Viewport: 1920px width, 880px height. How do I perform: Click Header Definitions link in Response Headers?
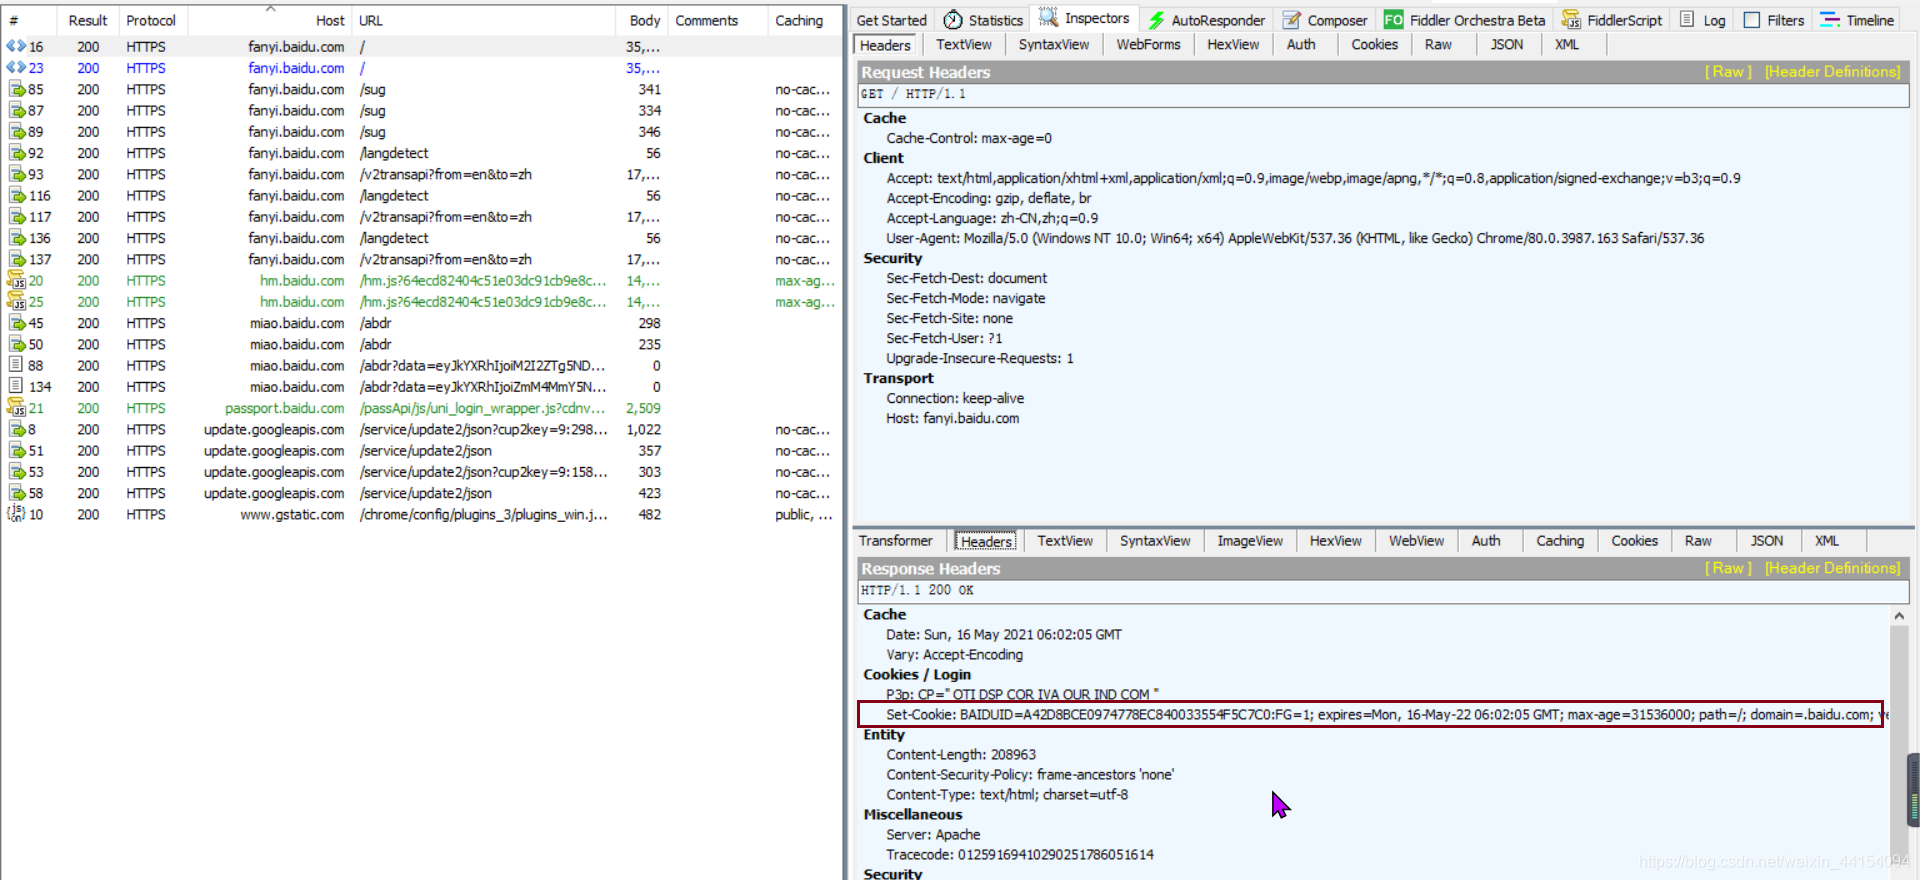tap(1832, 568)
